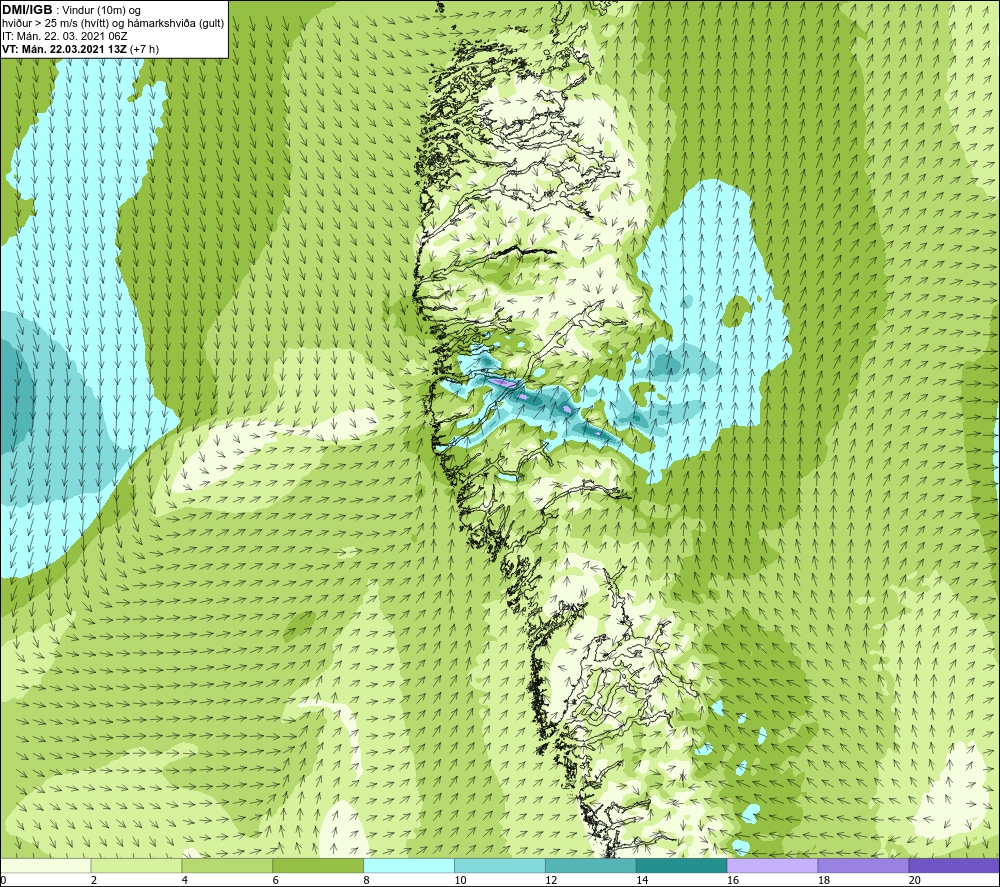This screenshot has height=887, width=1000.
Task: Click the legend tick label "12"
Action: click(x=551, y=880)
